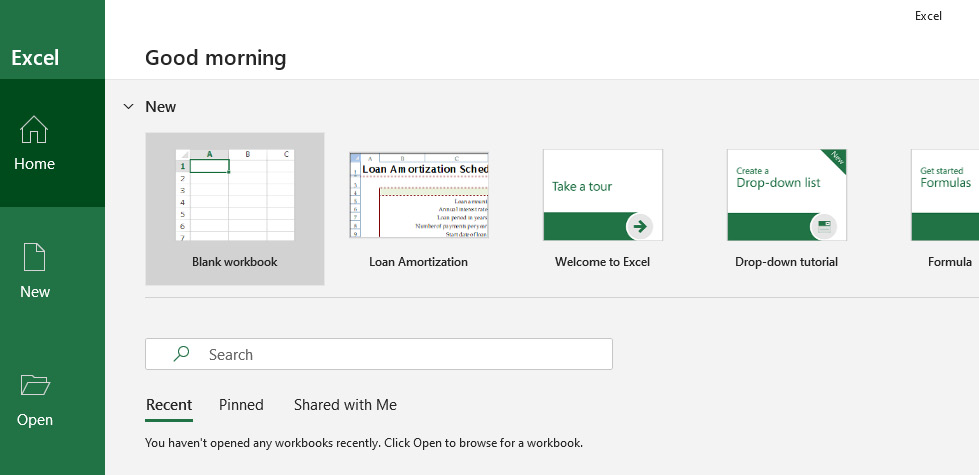Select the New label in sidebar
This screenshot has height=475, width=979.
[35, 291]
